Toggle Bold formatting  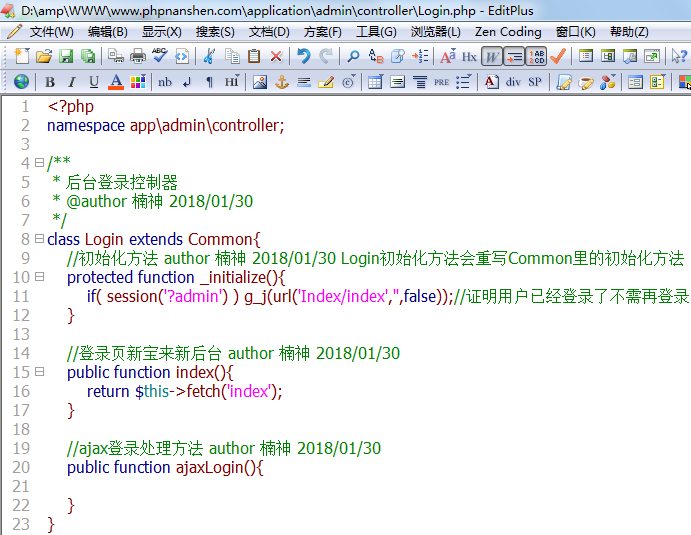tap(50, 82)
